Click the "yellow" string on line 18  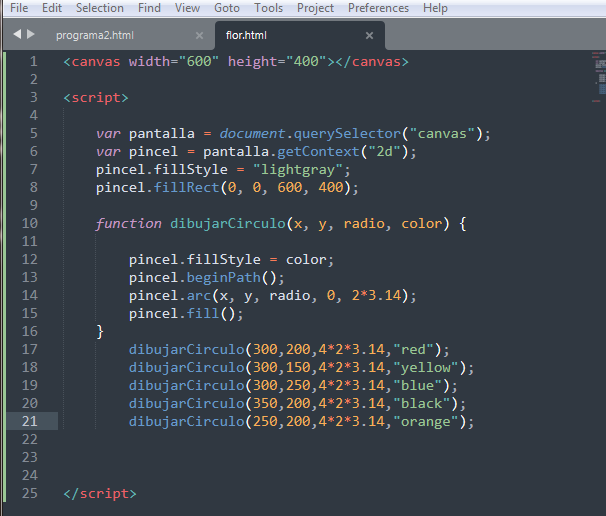click(x=426, y=368)
